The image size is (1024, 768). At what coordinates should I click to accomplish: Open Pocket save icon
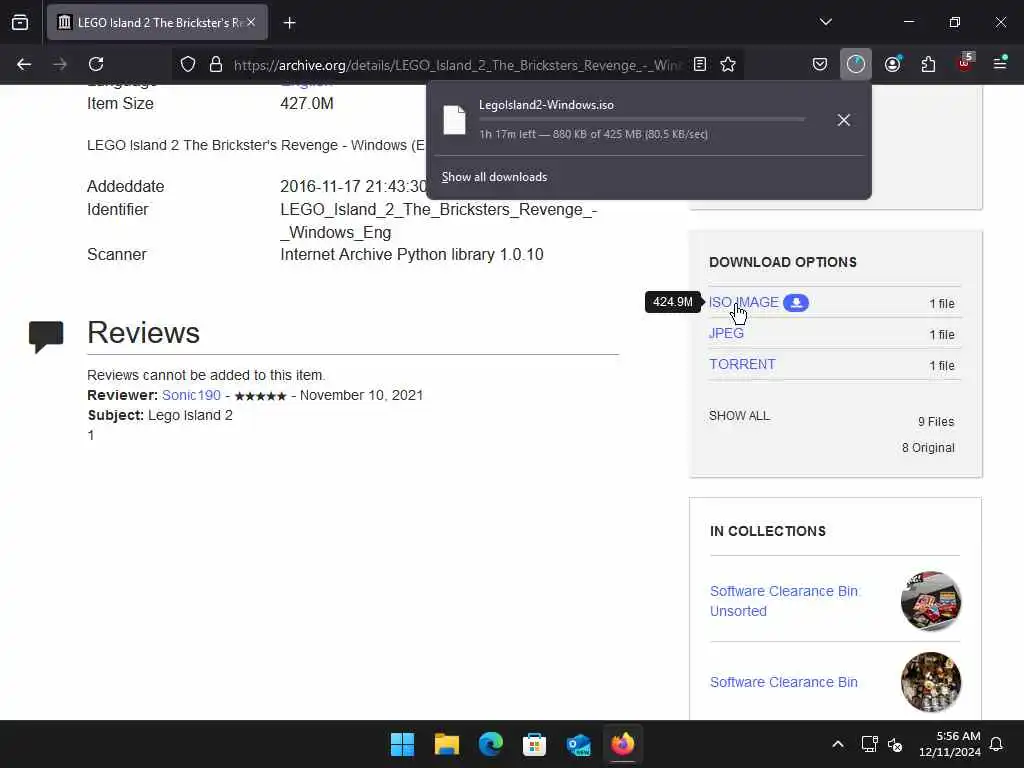click(x=820, y=64)
